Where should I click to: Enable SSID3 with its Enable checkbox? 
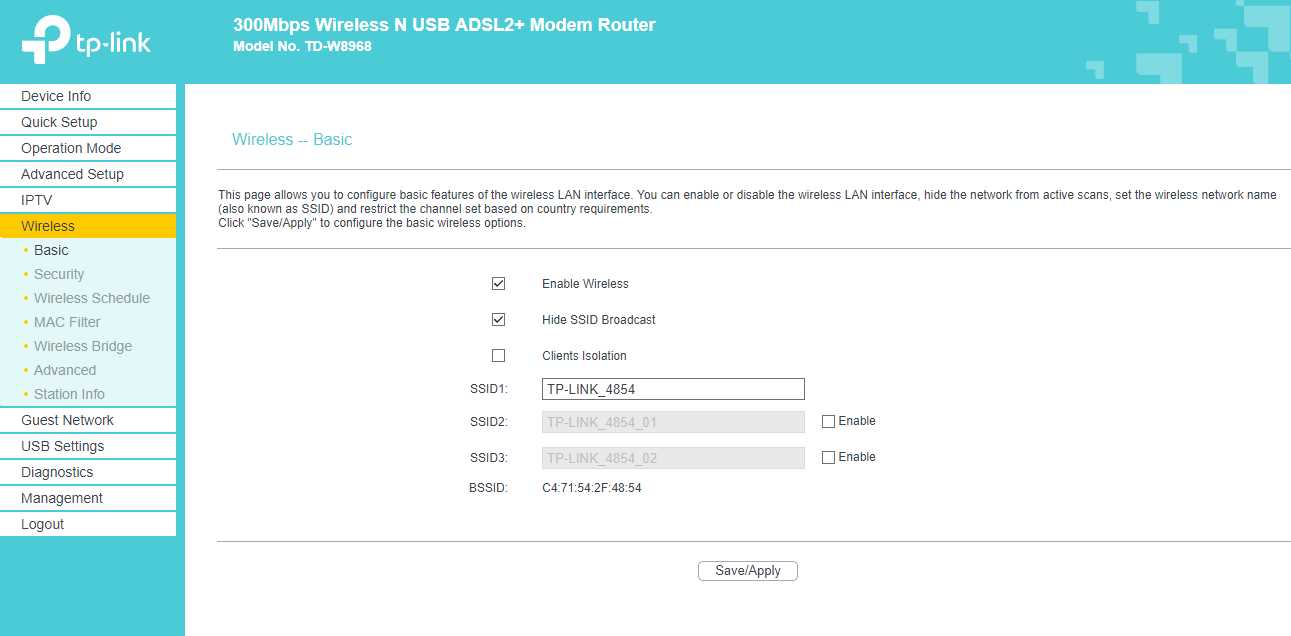click(828, 458)
